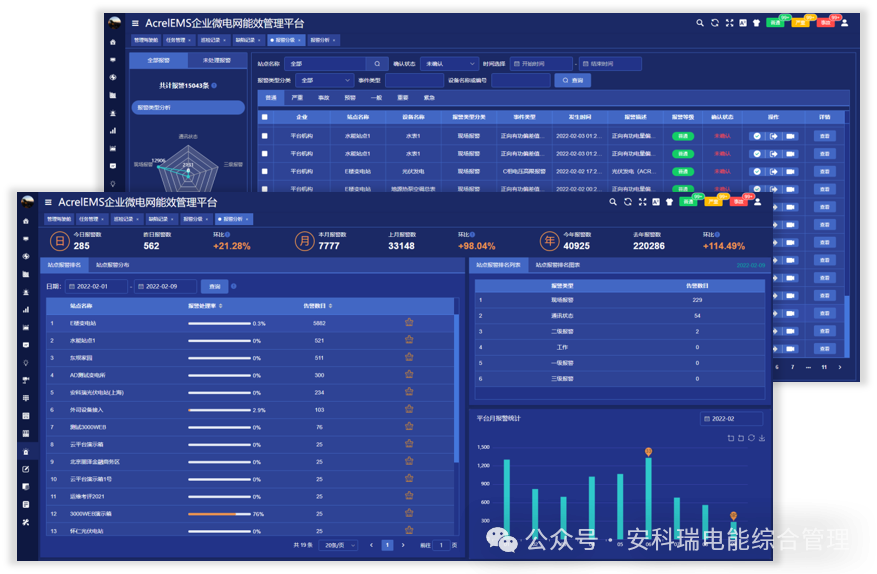Open start date picker 2022-02-01
The height and width of the screenshot is (574, 877).
click(96, 286)
